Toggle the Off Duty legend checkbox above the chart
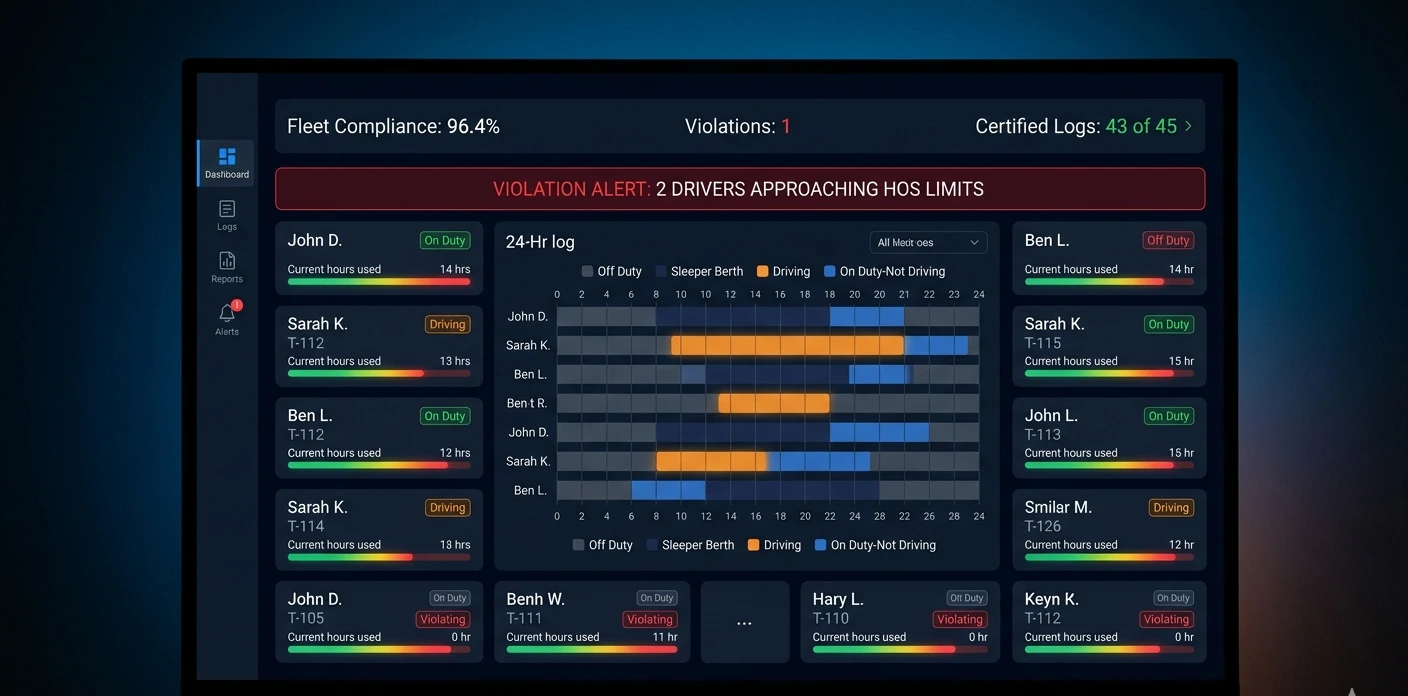 point(588,271)
